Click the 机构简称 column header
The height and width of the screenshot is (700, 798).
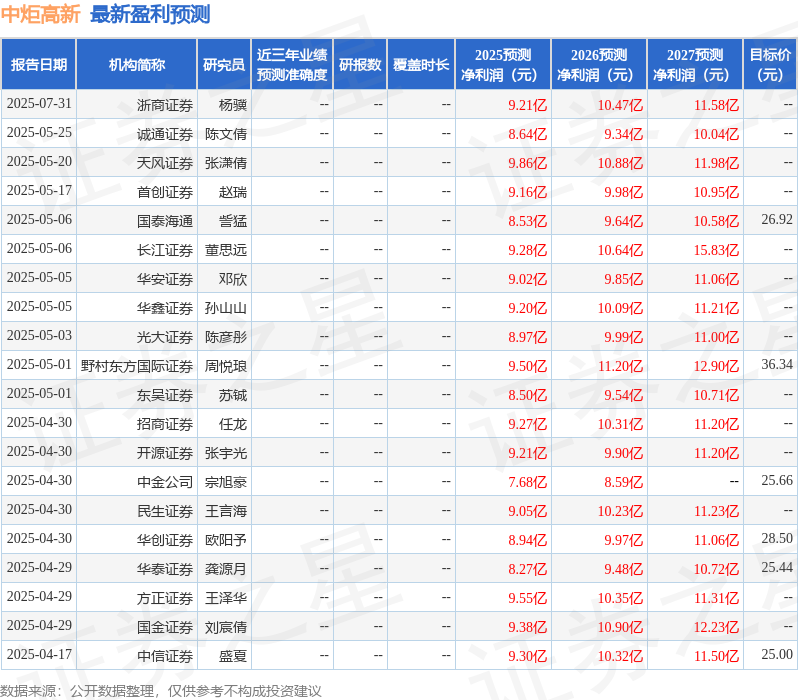click(x=136, y=64)
